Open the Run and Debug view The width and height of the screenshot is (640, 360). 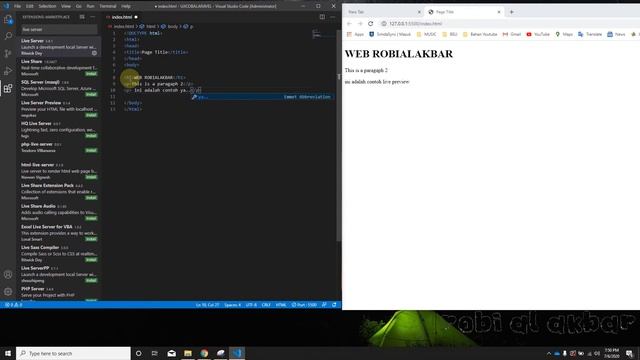[8, 71]
